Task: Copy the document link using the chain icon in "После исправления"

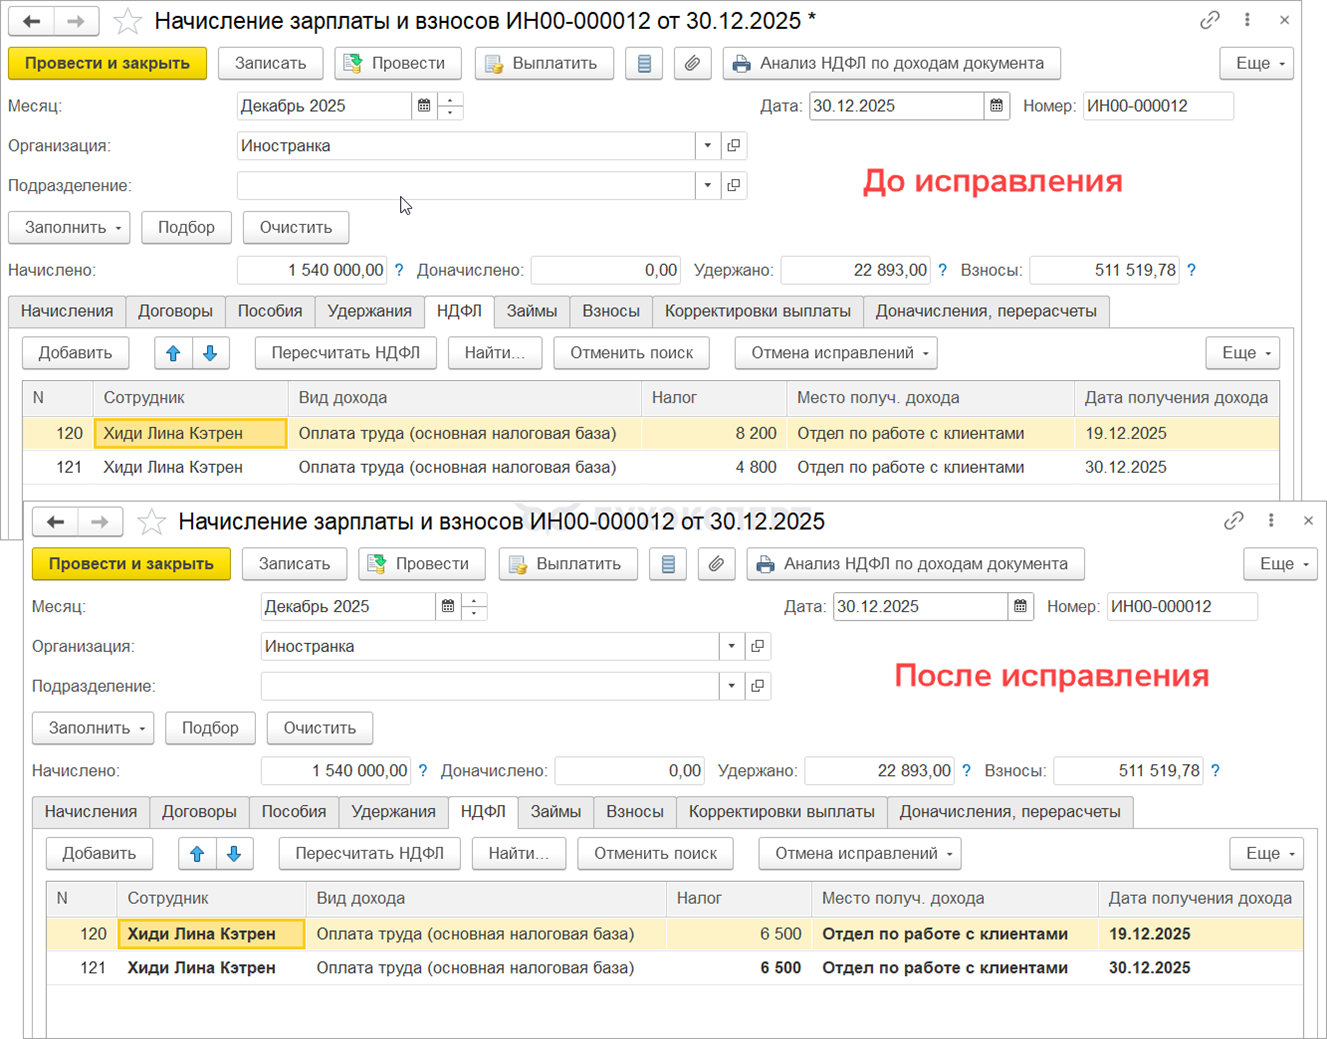Action: [x=1233, y=521]
